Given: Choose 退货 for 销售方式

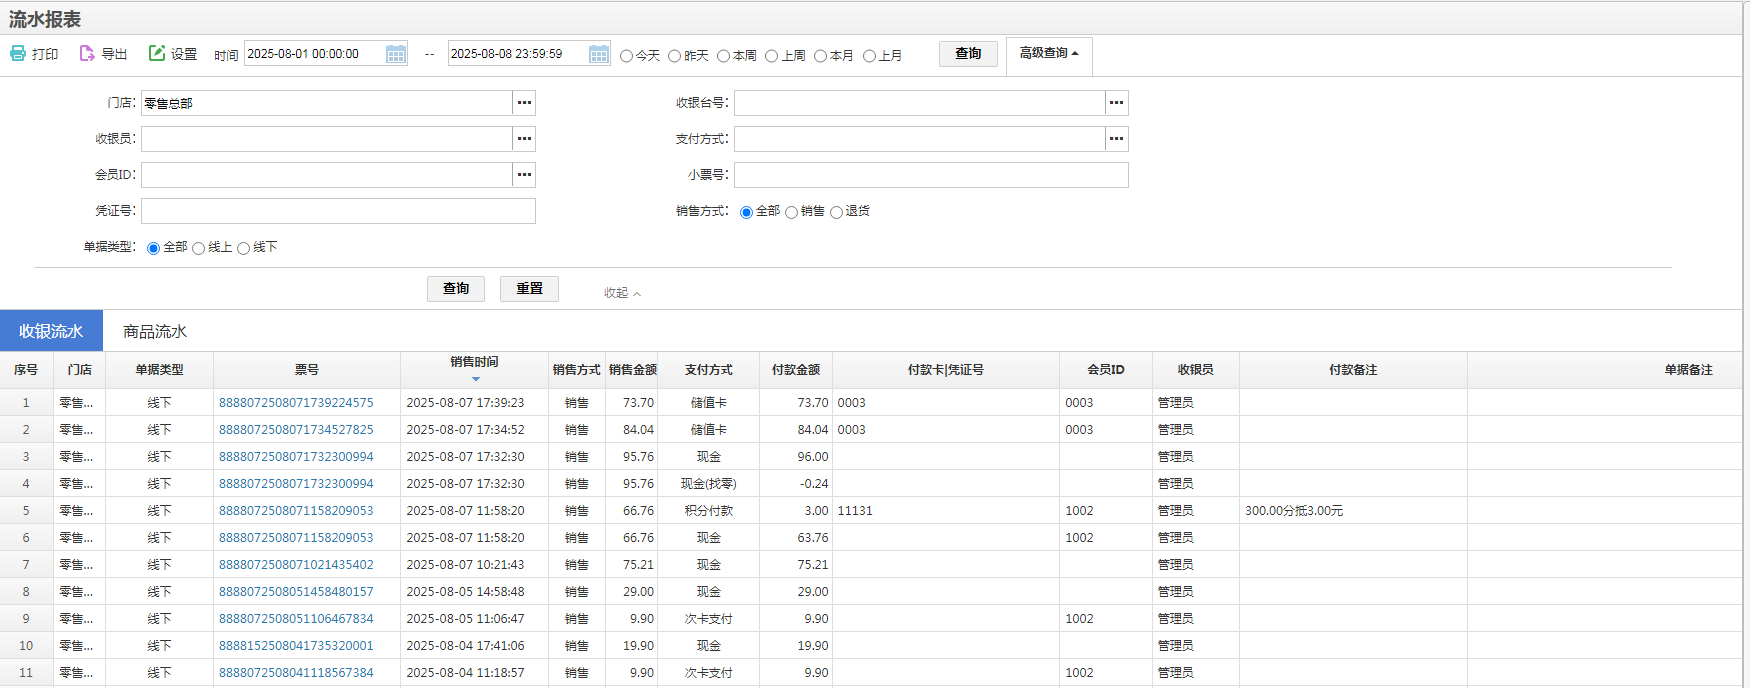Looking at the screenshot, I should tap(837, 212).
